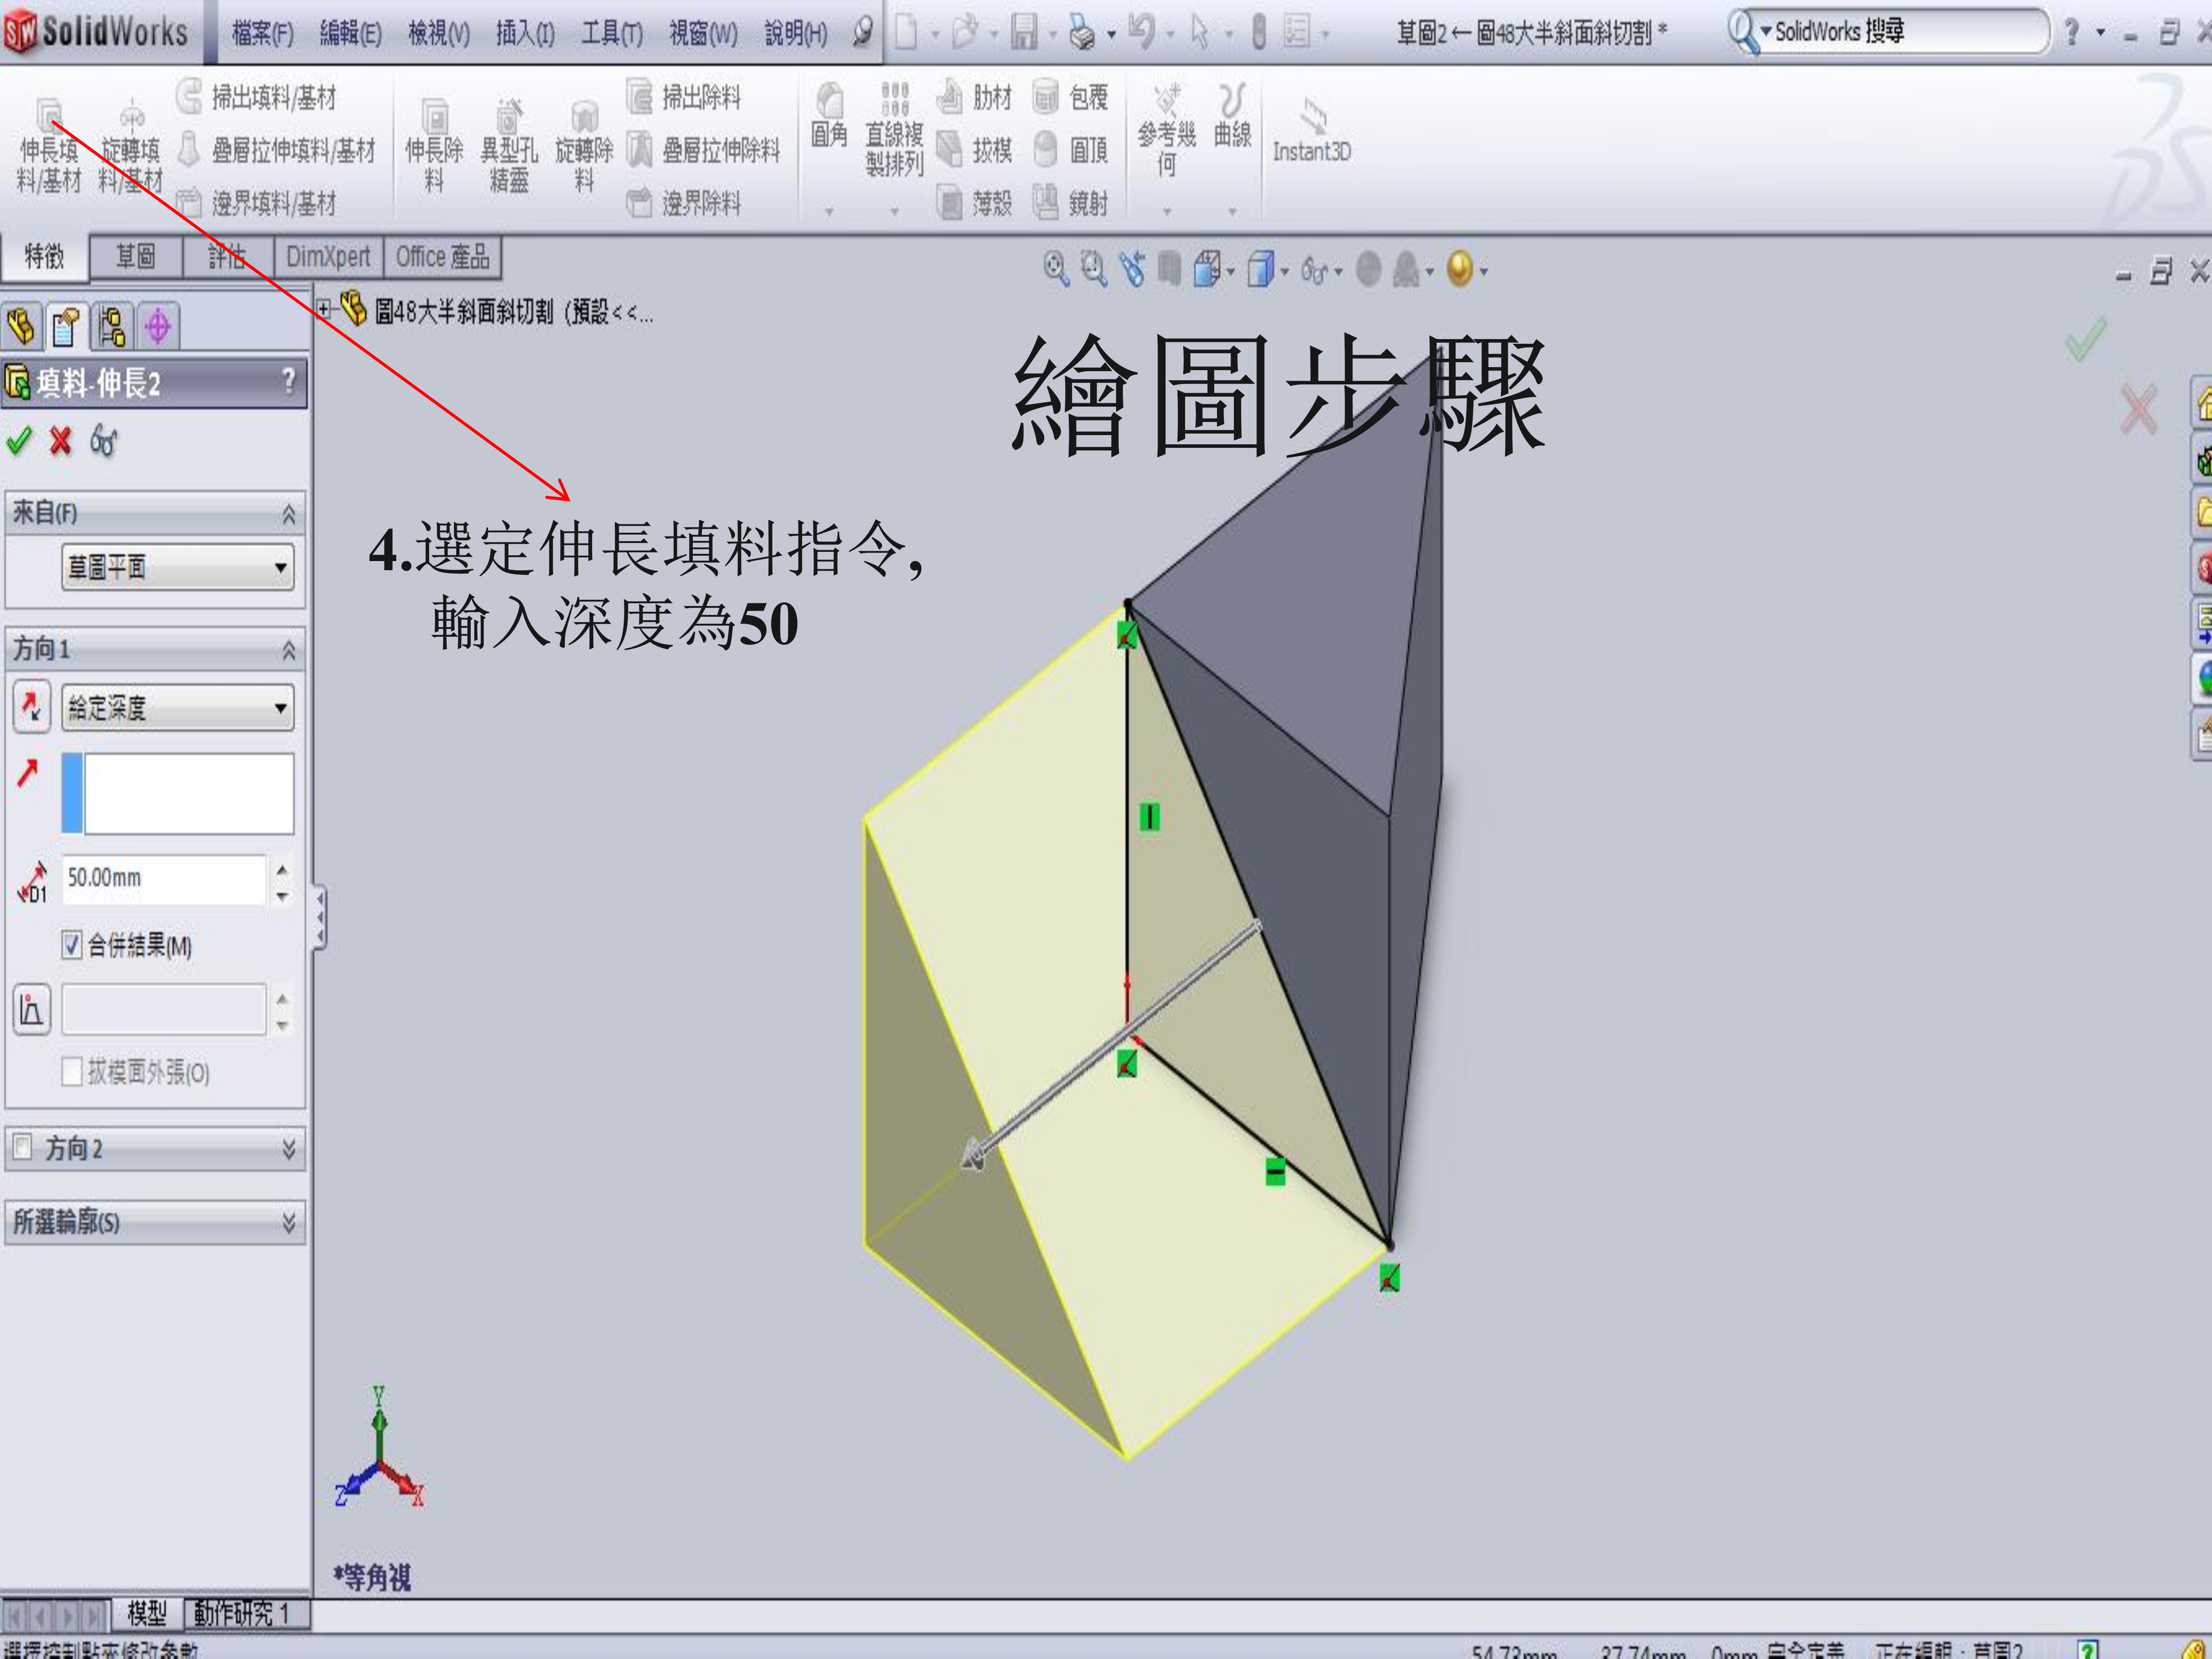Select Boundary Cut (邊界除料)

(x=684, y=203)
